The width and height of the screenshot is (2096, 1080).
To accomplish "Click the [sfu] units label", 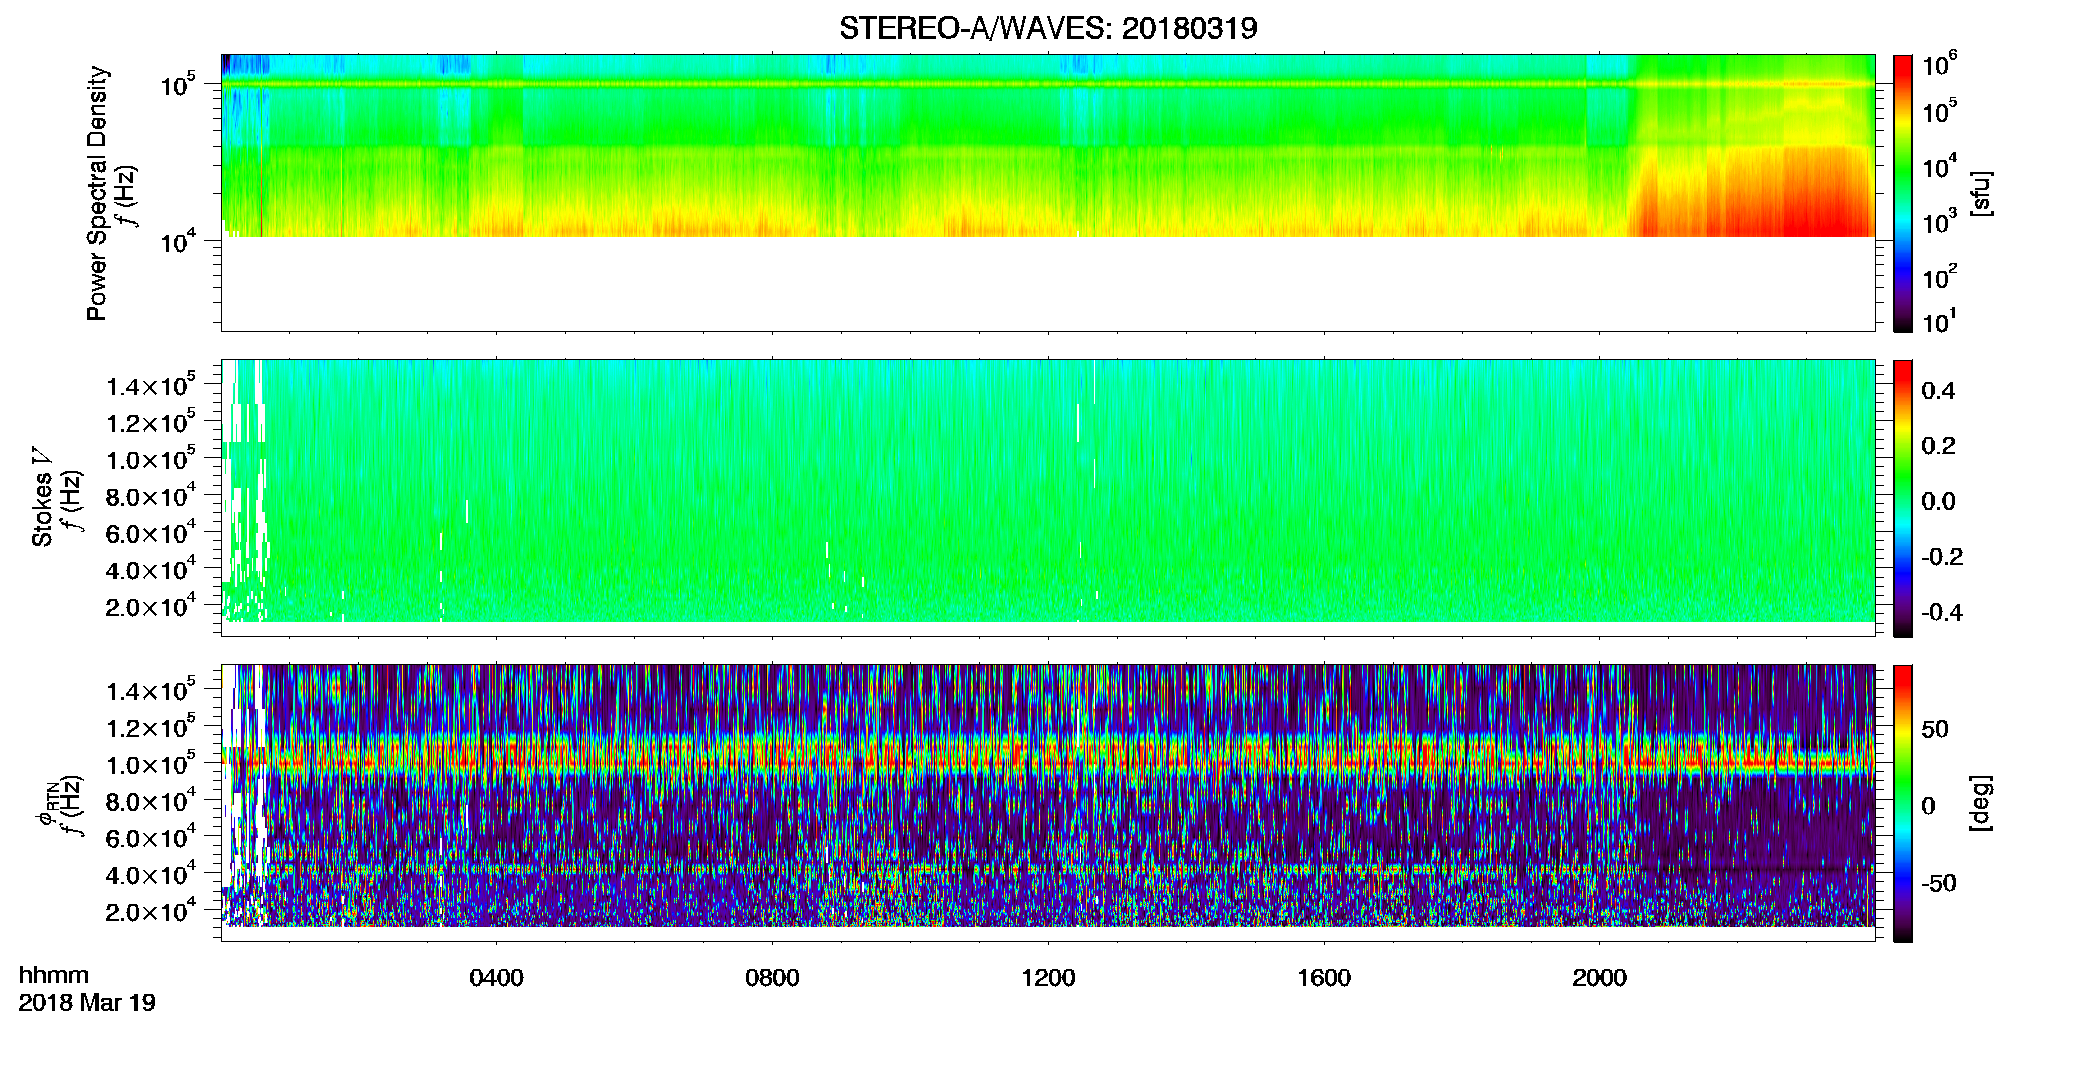I will (x=1980, y=193).
